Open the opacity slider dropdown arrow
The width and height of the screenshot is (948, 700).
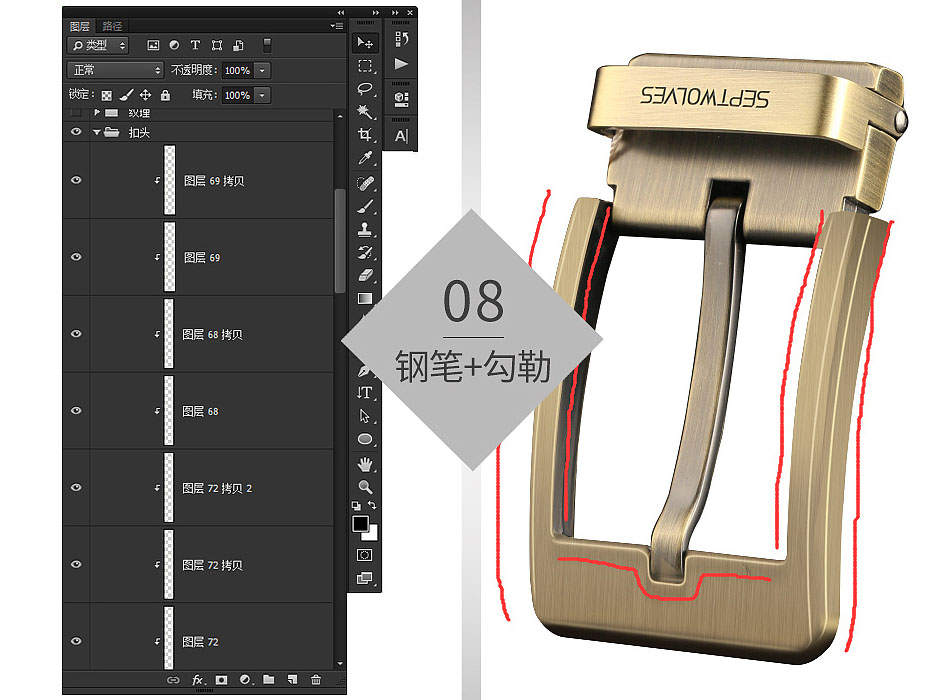[262, 71]
